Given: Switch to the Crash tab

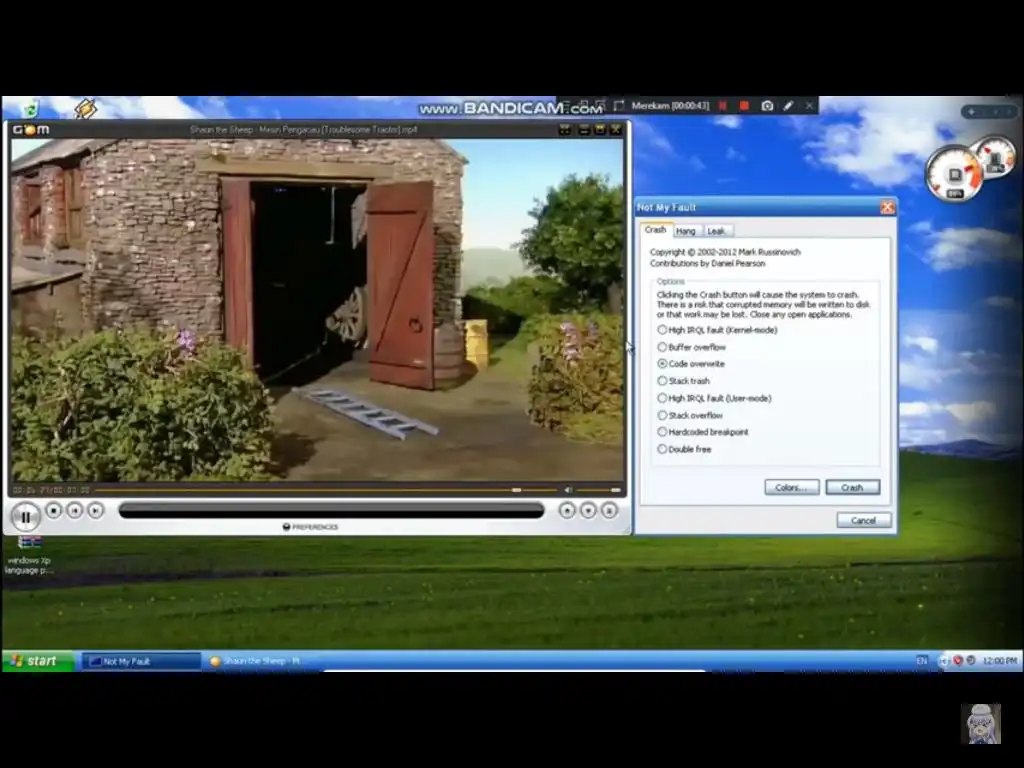Looking at the screenshot, I should (x=655, y=230).
